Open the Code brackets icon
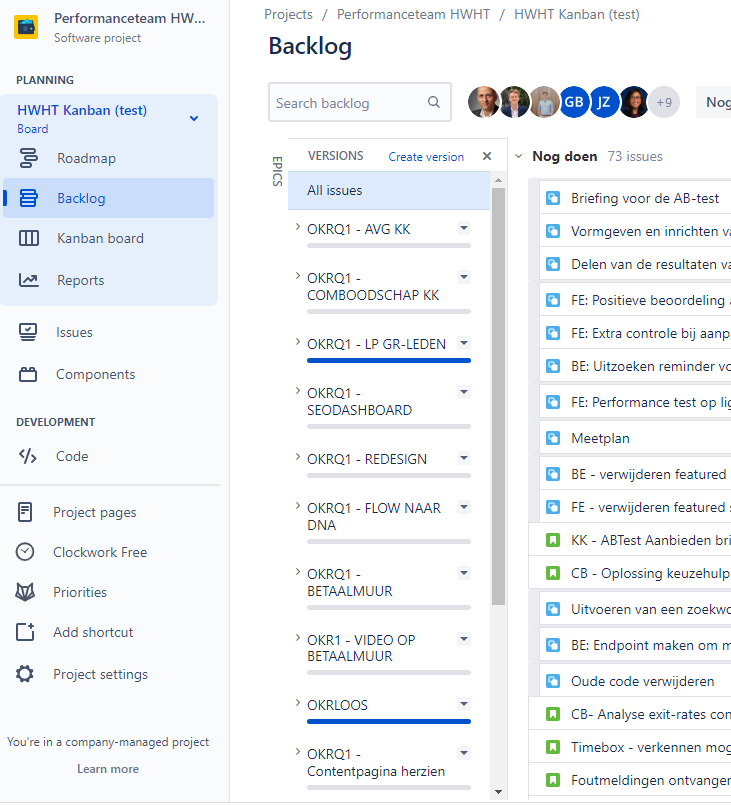 pos(28,456)
